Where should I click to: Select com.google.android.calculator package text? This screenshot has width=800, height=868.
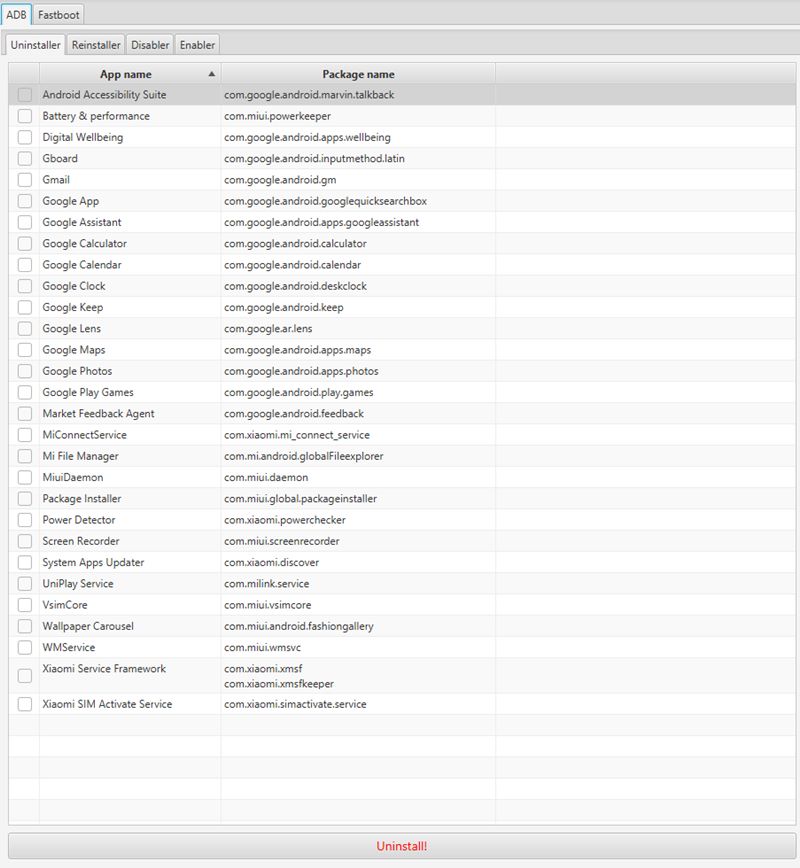tap(295, 244)
